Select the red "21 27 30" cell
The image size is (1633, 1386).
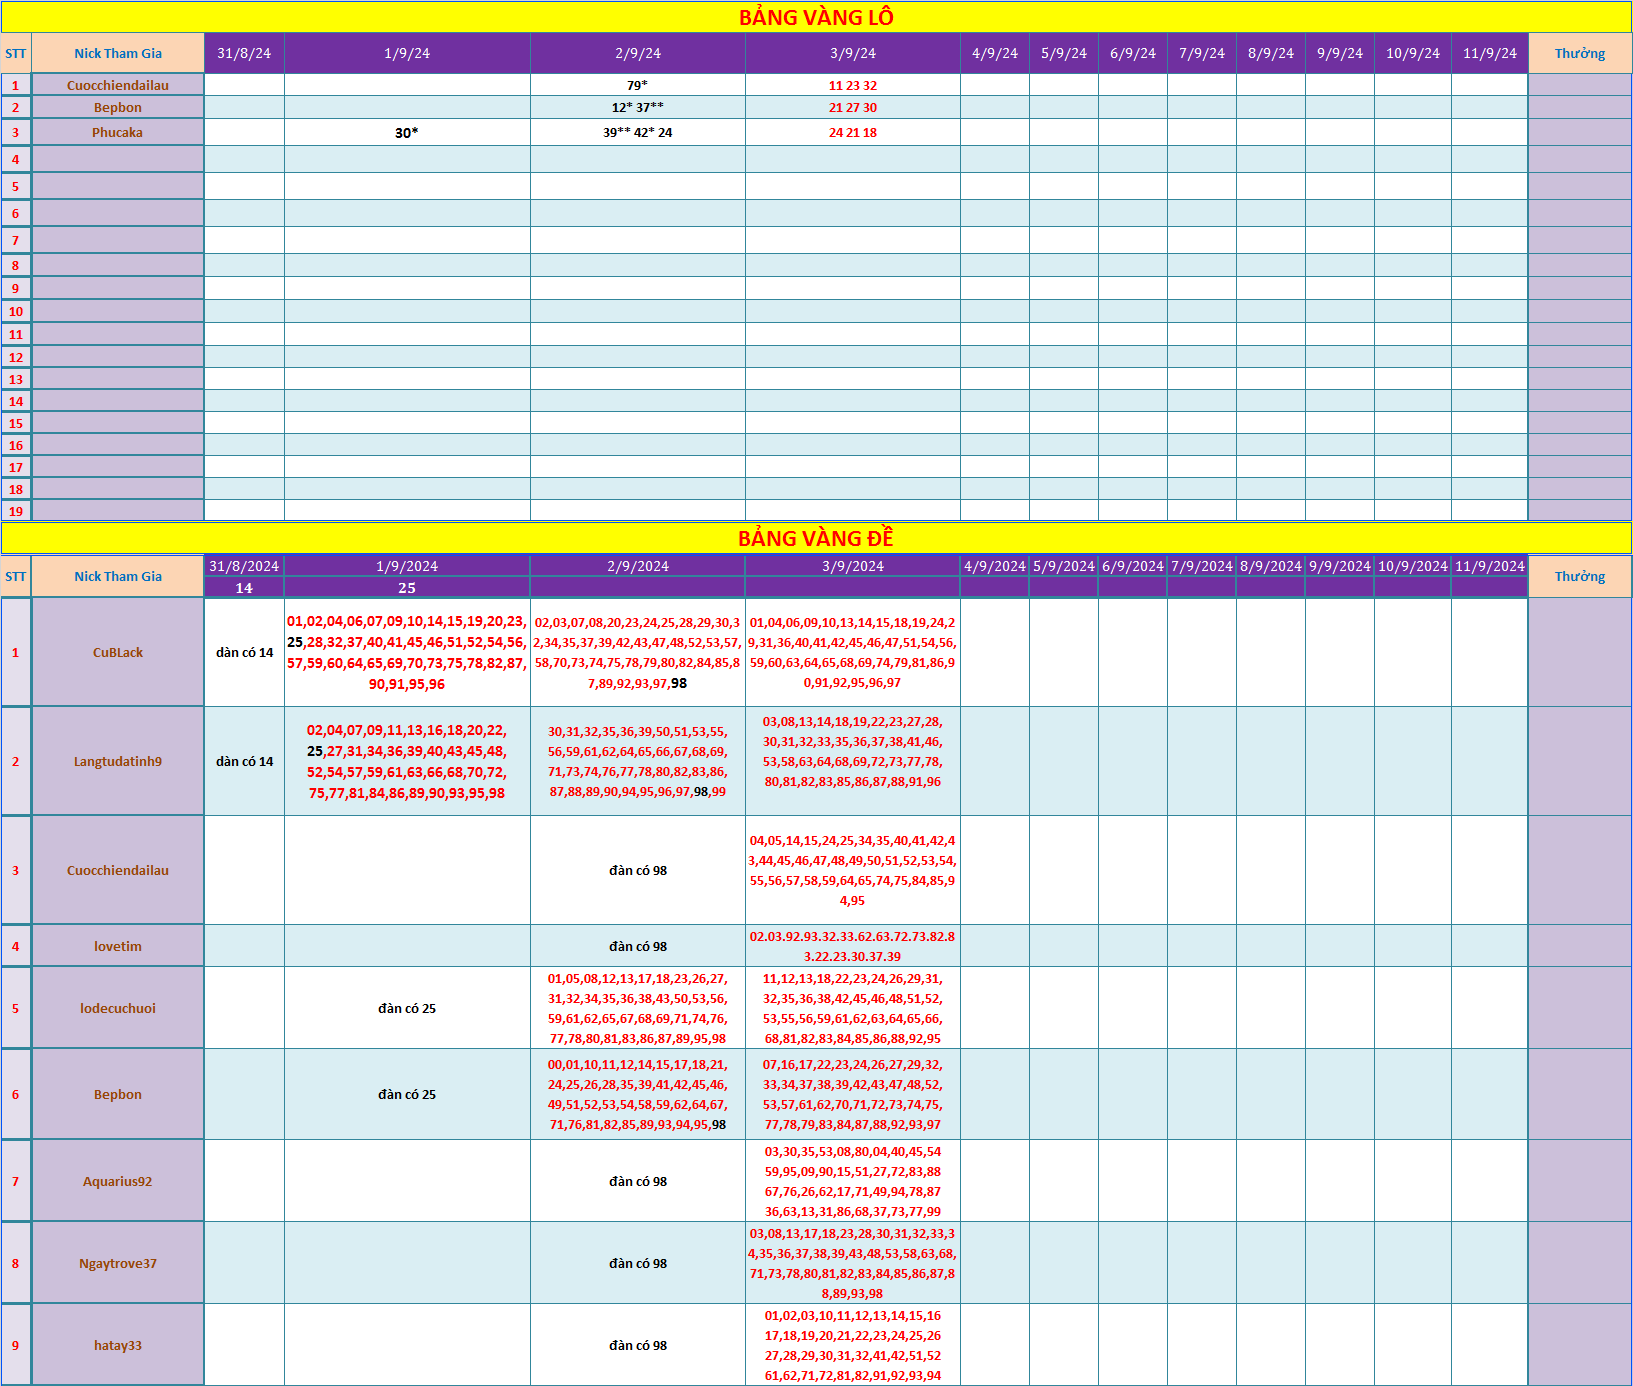853,107
